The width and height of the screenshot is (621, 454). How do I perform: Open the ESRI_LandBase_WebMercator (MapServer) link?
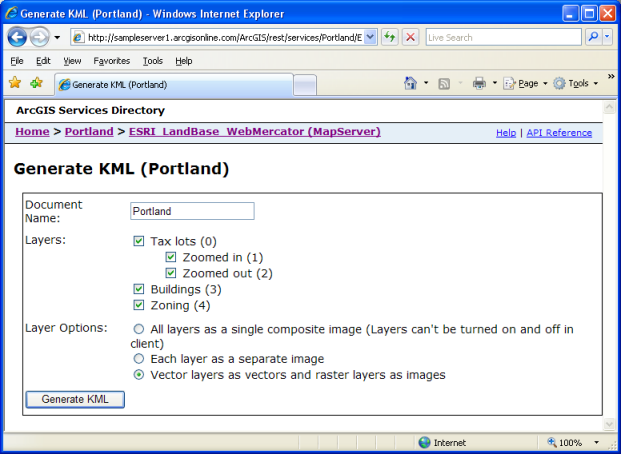click(x=255, y=132)
